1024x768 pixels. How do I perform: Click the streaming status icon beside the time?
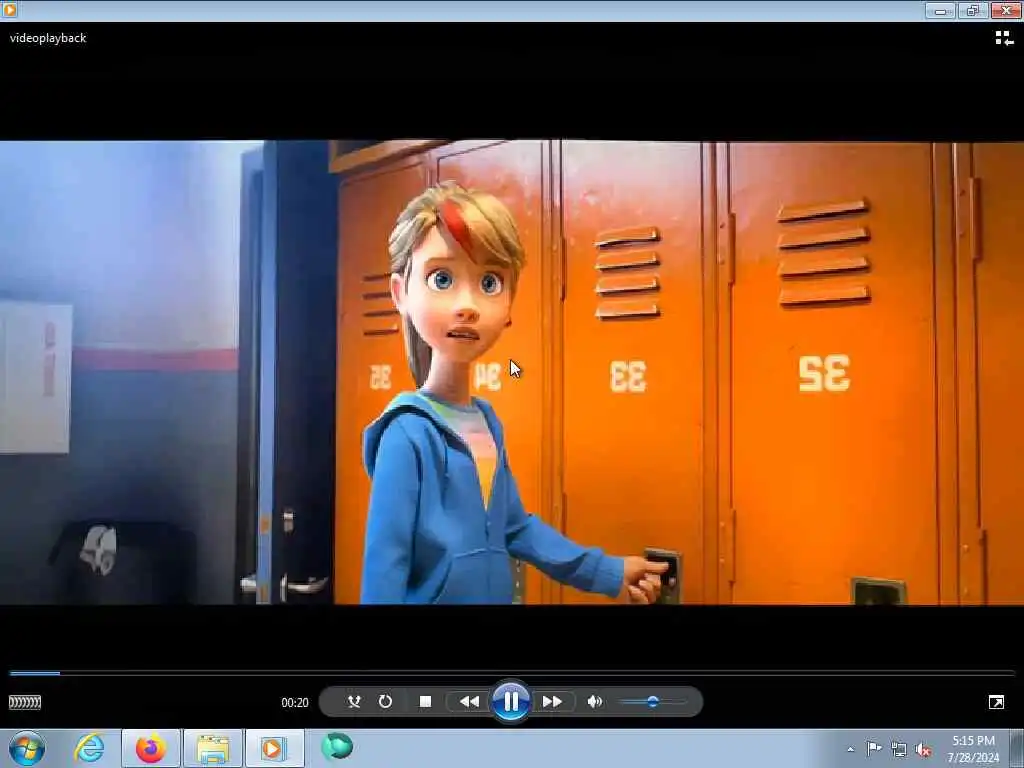click(x=25, y=702)
